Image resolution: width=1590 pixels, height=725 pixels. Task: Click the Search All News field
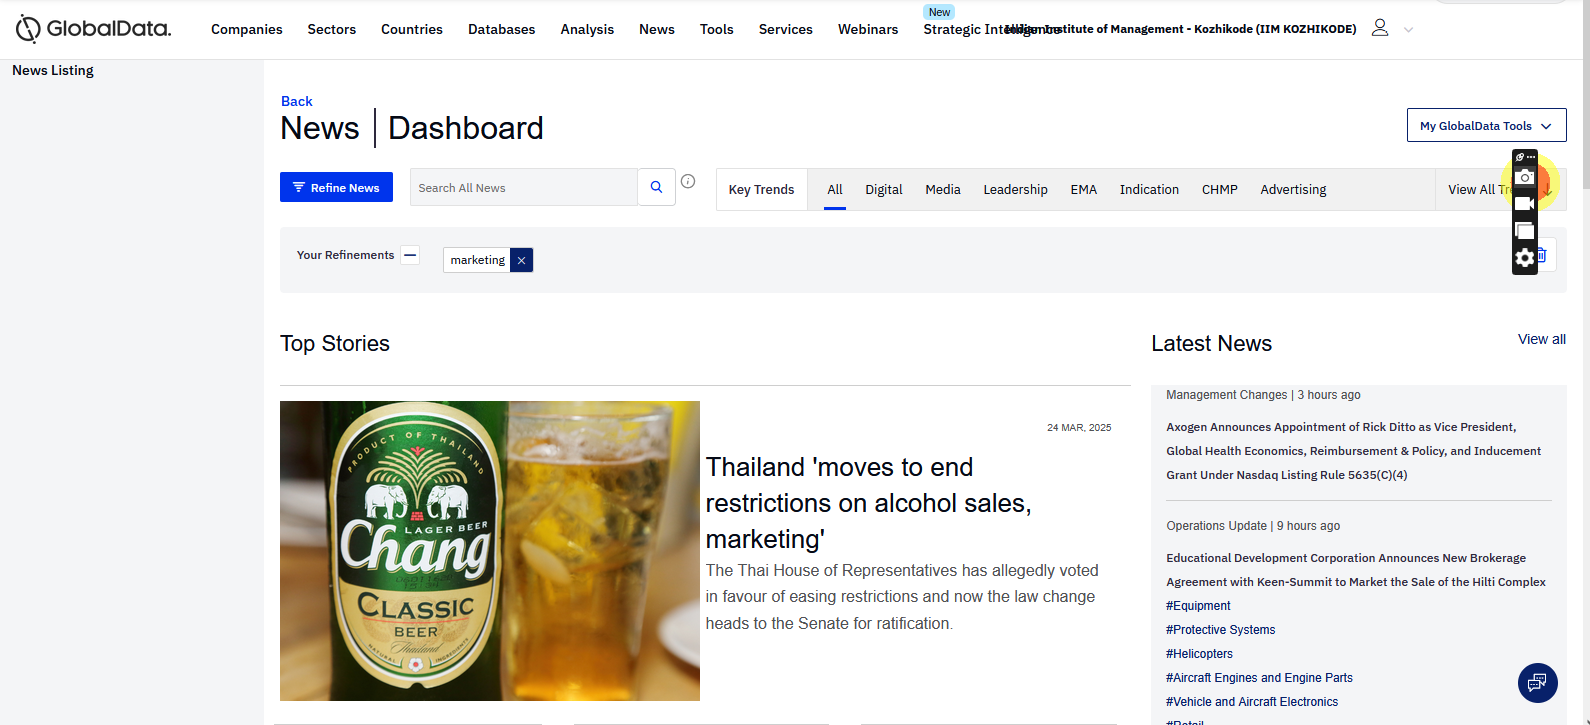pos(523,187)
